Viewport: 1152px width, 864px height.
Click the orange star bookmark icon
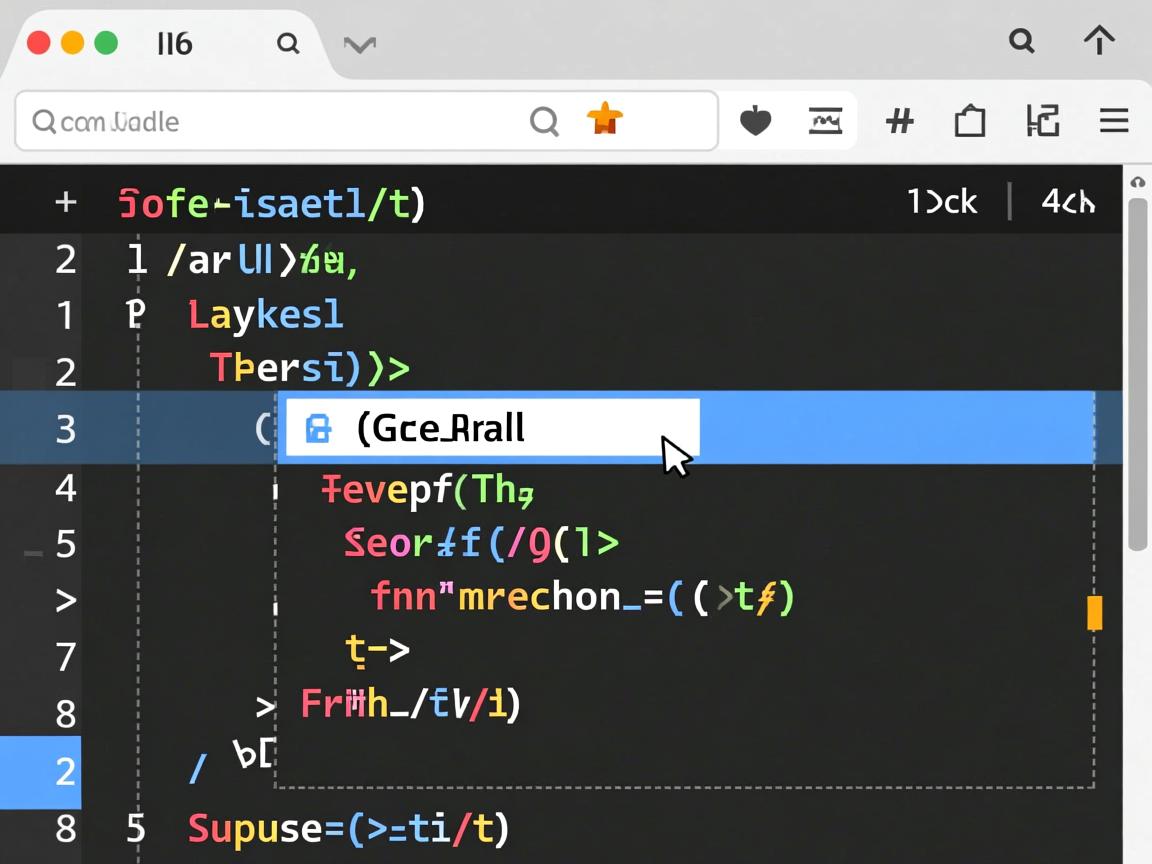[x=604, y=120]
